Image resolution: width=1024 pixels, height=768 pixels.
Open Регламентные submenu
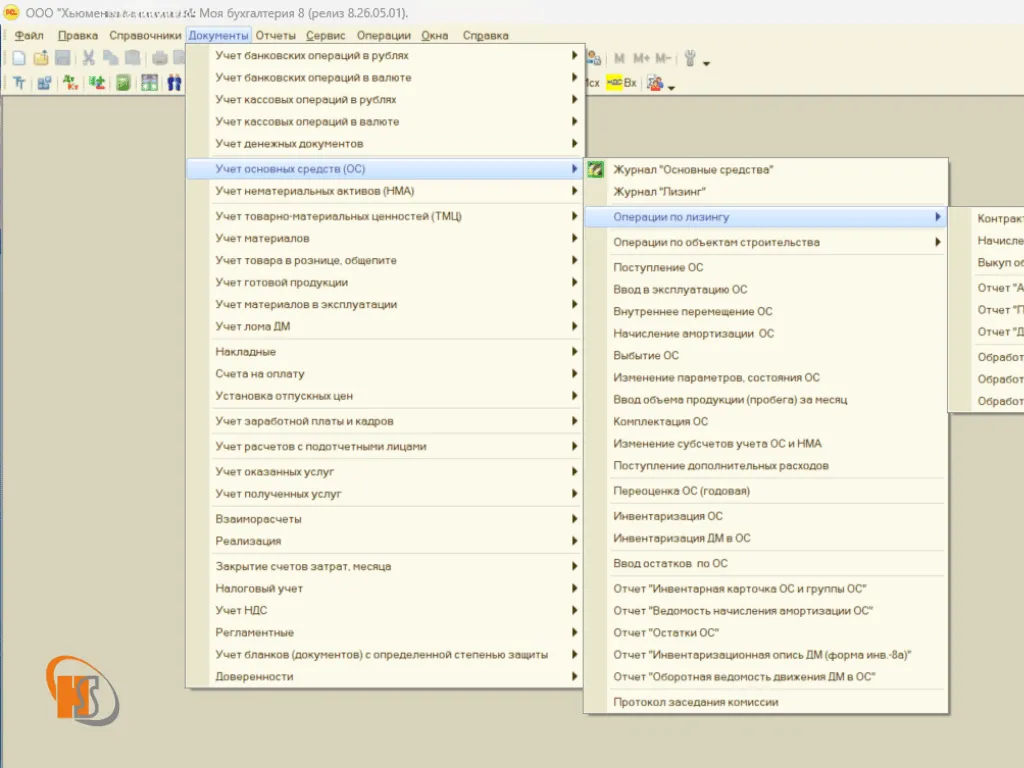[x=385, y=633]
